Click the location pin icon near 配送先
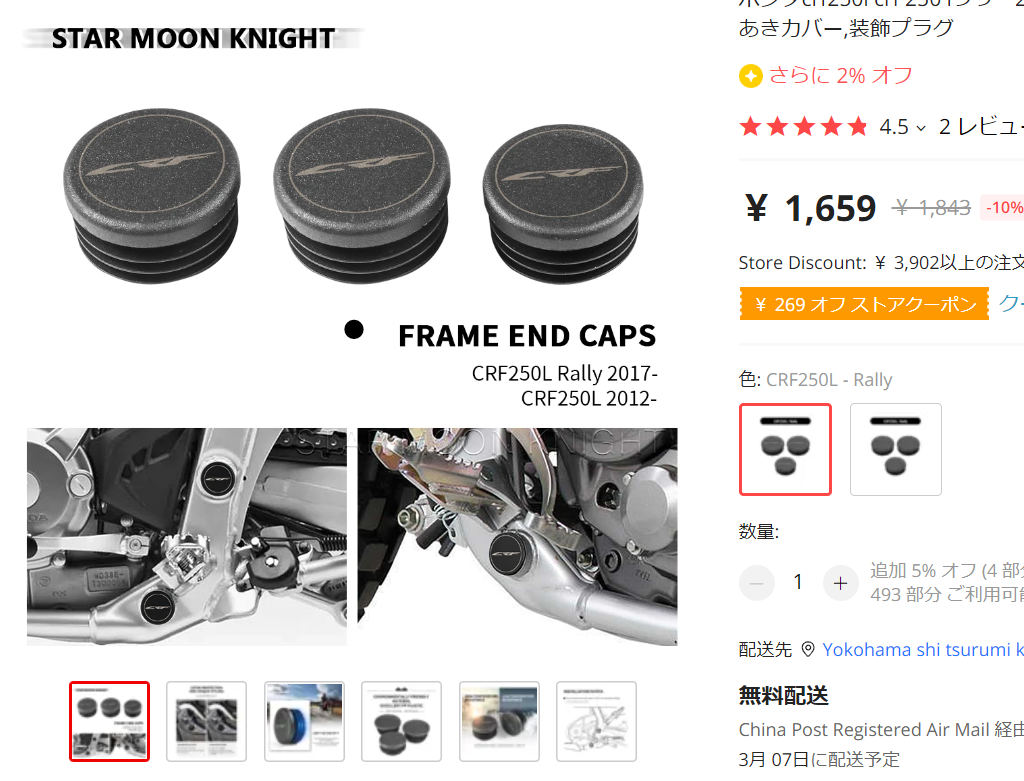Screen dimensions: 1024x781 click(808, 649)
